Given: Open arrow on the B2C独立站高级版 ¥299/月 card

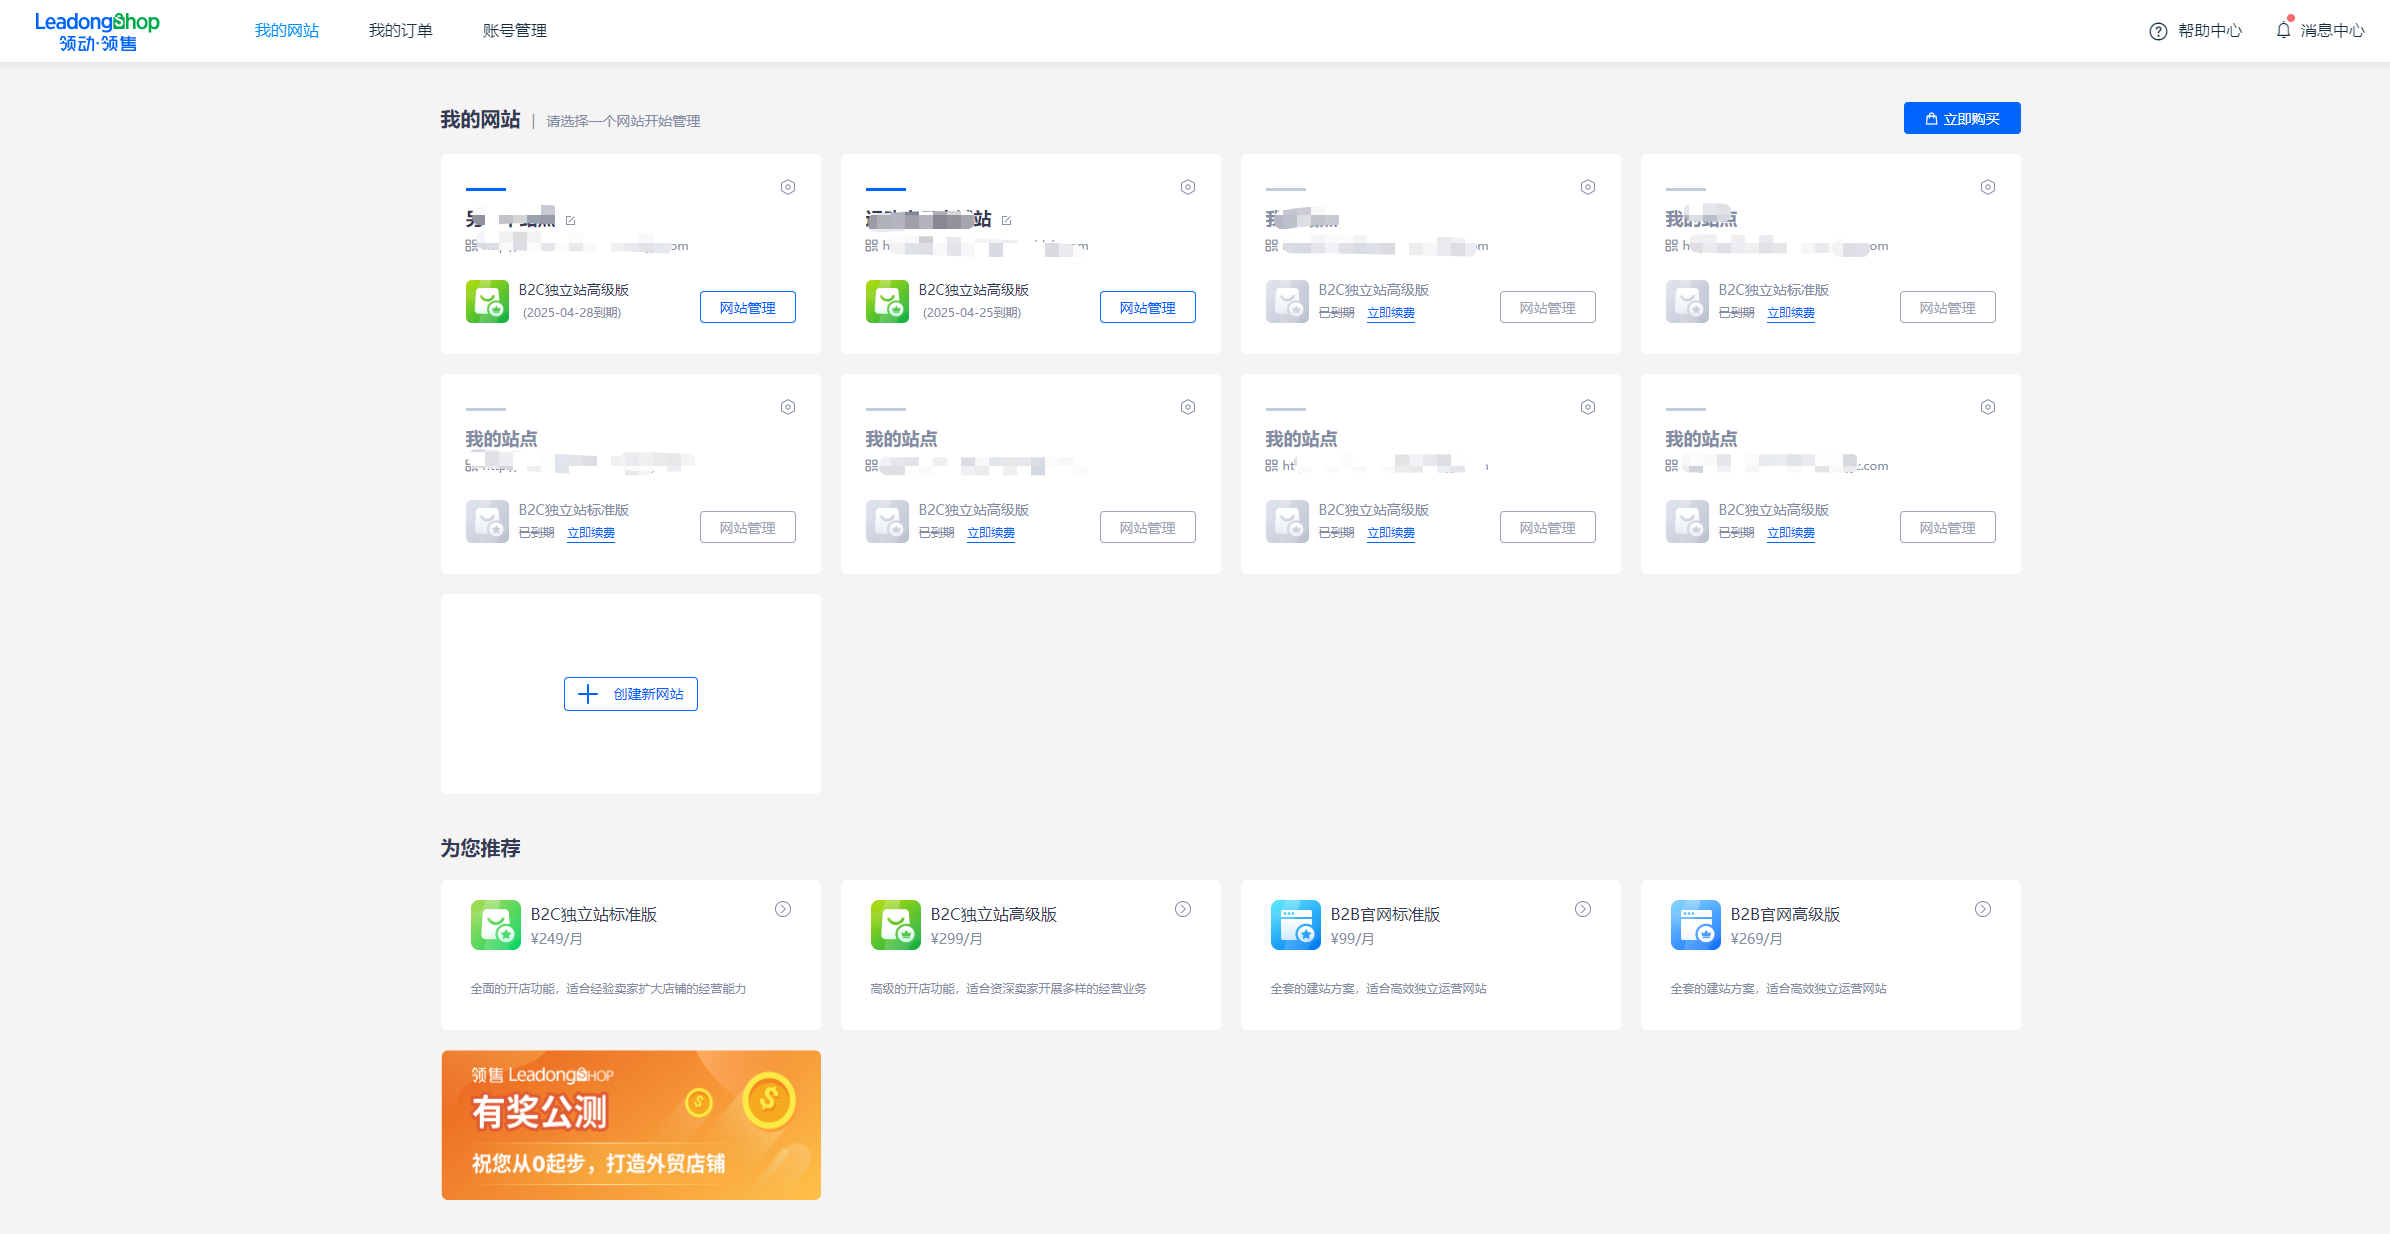Looking at the screenshot, I should click(x=1183, y=909).
